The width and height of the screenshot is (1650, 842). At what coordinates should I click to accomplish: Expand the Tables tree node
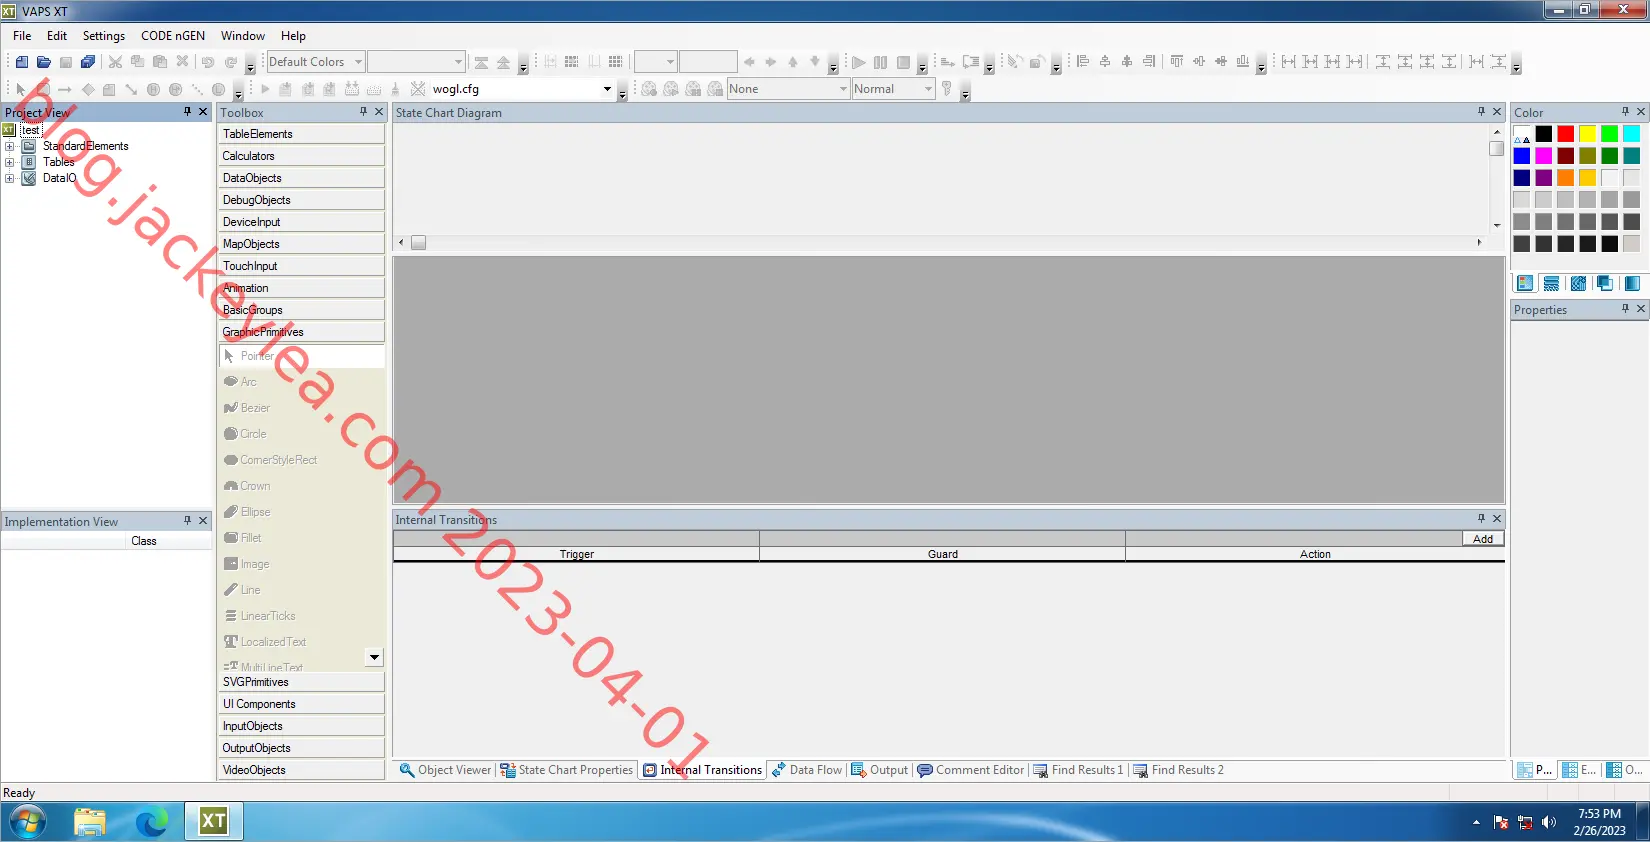tap(10, 162)
